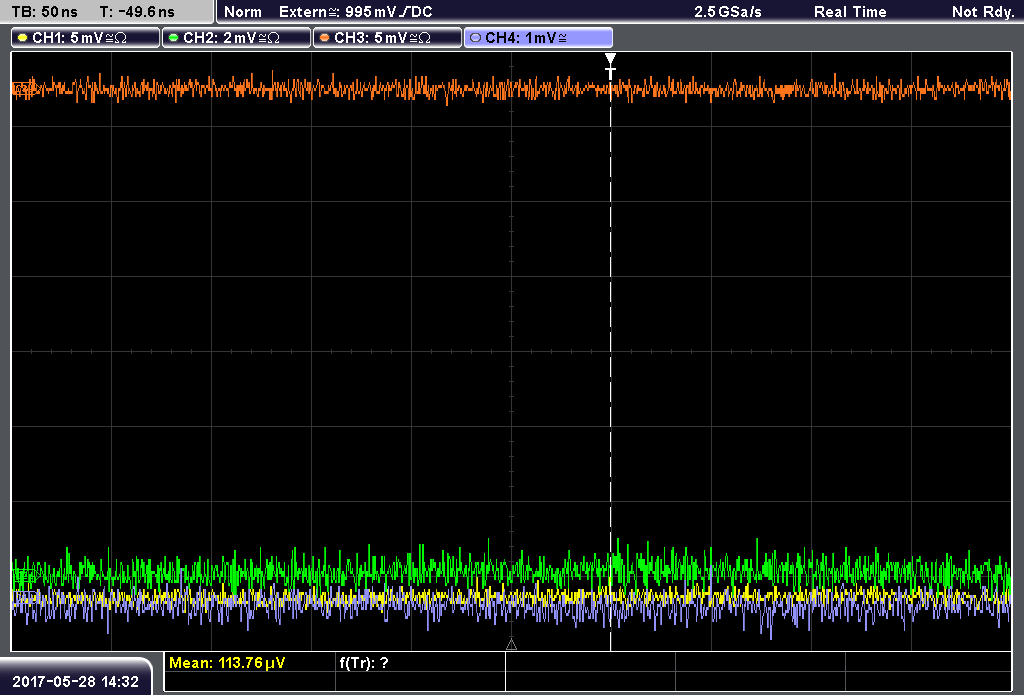Image resolution: width=1024 pixels, height=695 pixels.
Task: Click the green CH2 indicator dot
Action: (174, 38)
